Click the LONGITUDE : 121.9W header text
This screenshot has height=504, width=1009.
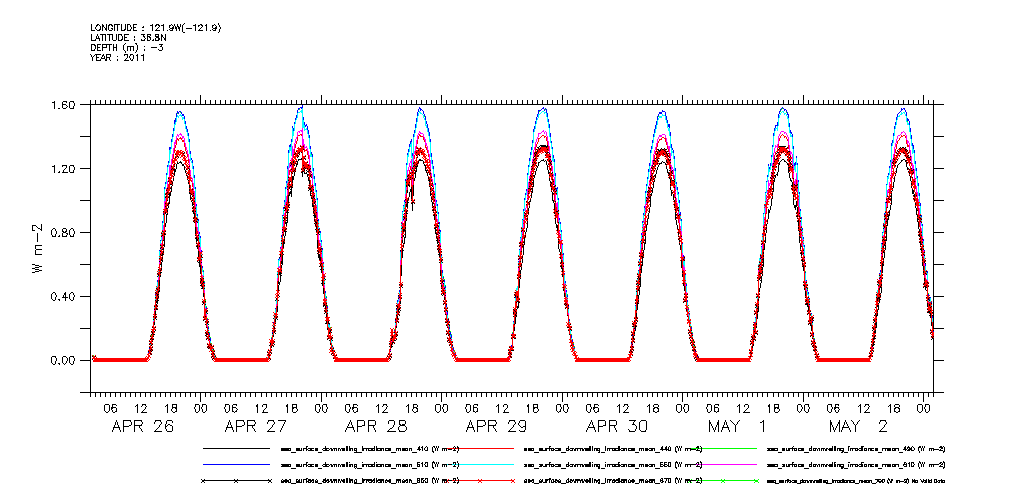click(156, 28)
